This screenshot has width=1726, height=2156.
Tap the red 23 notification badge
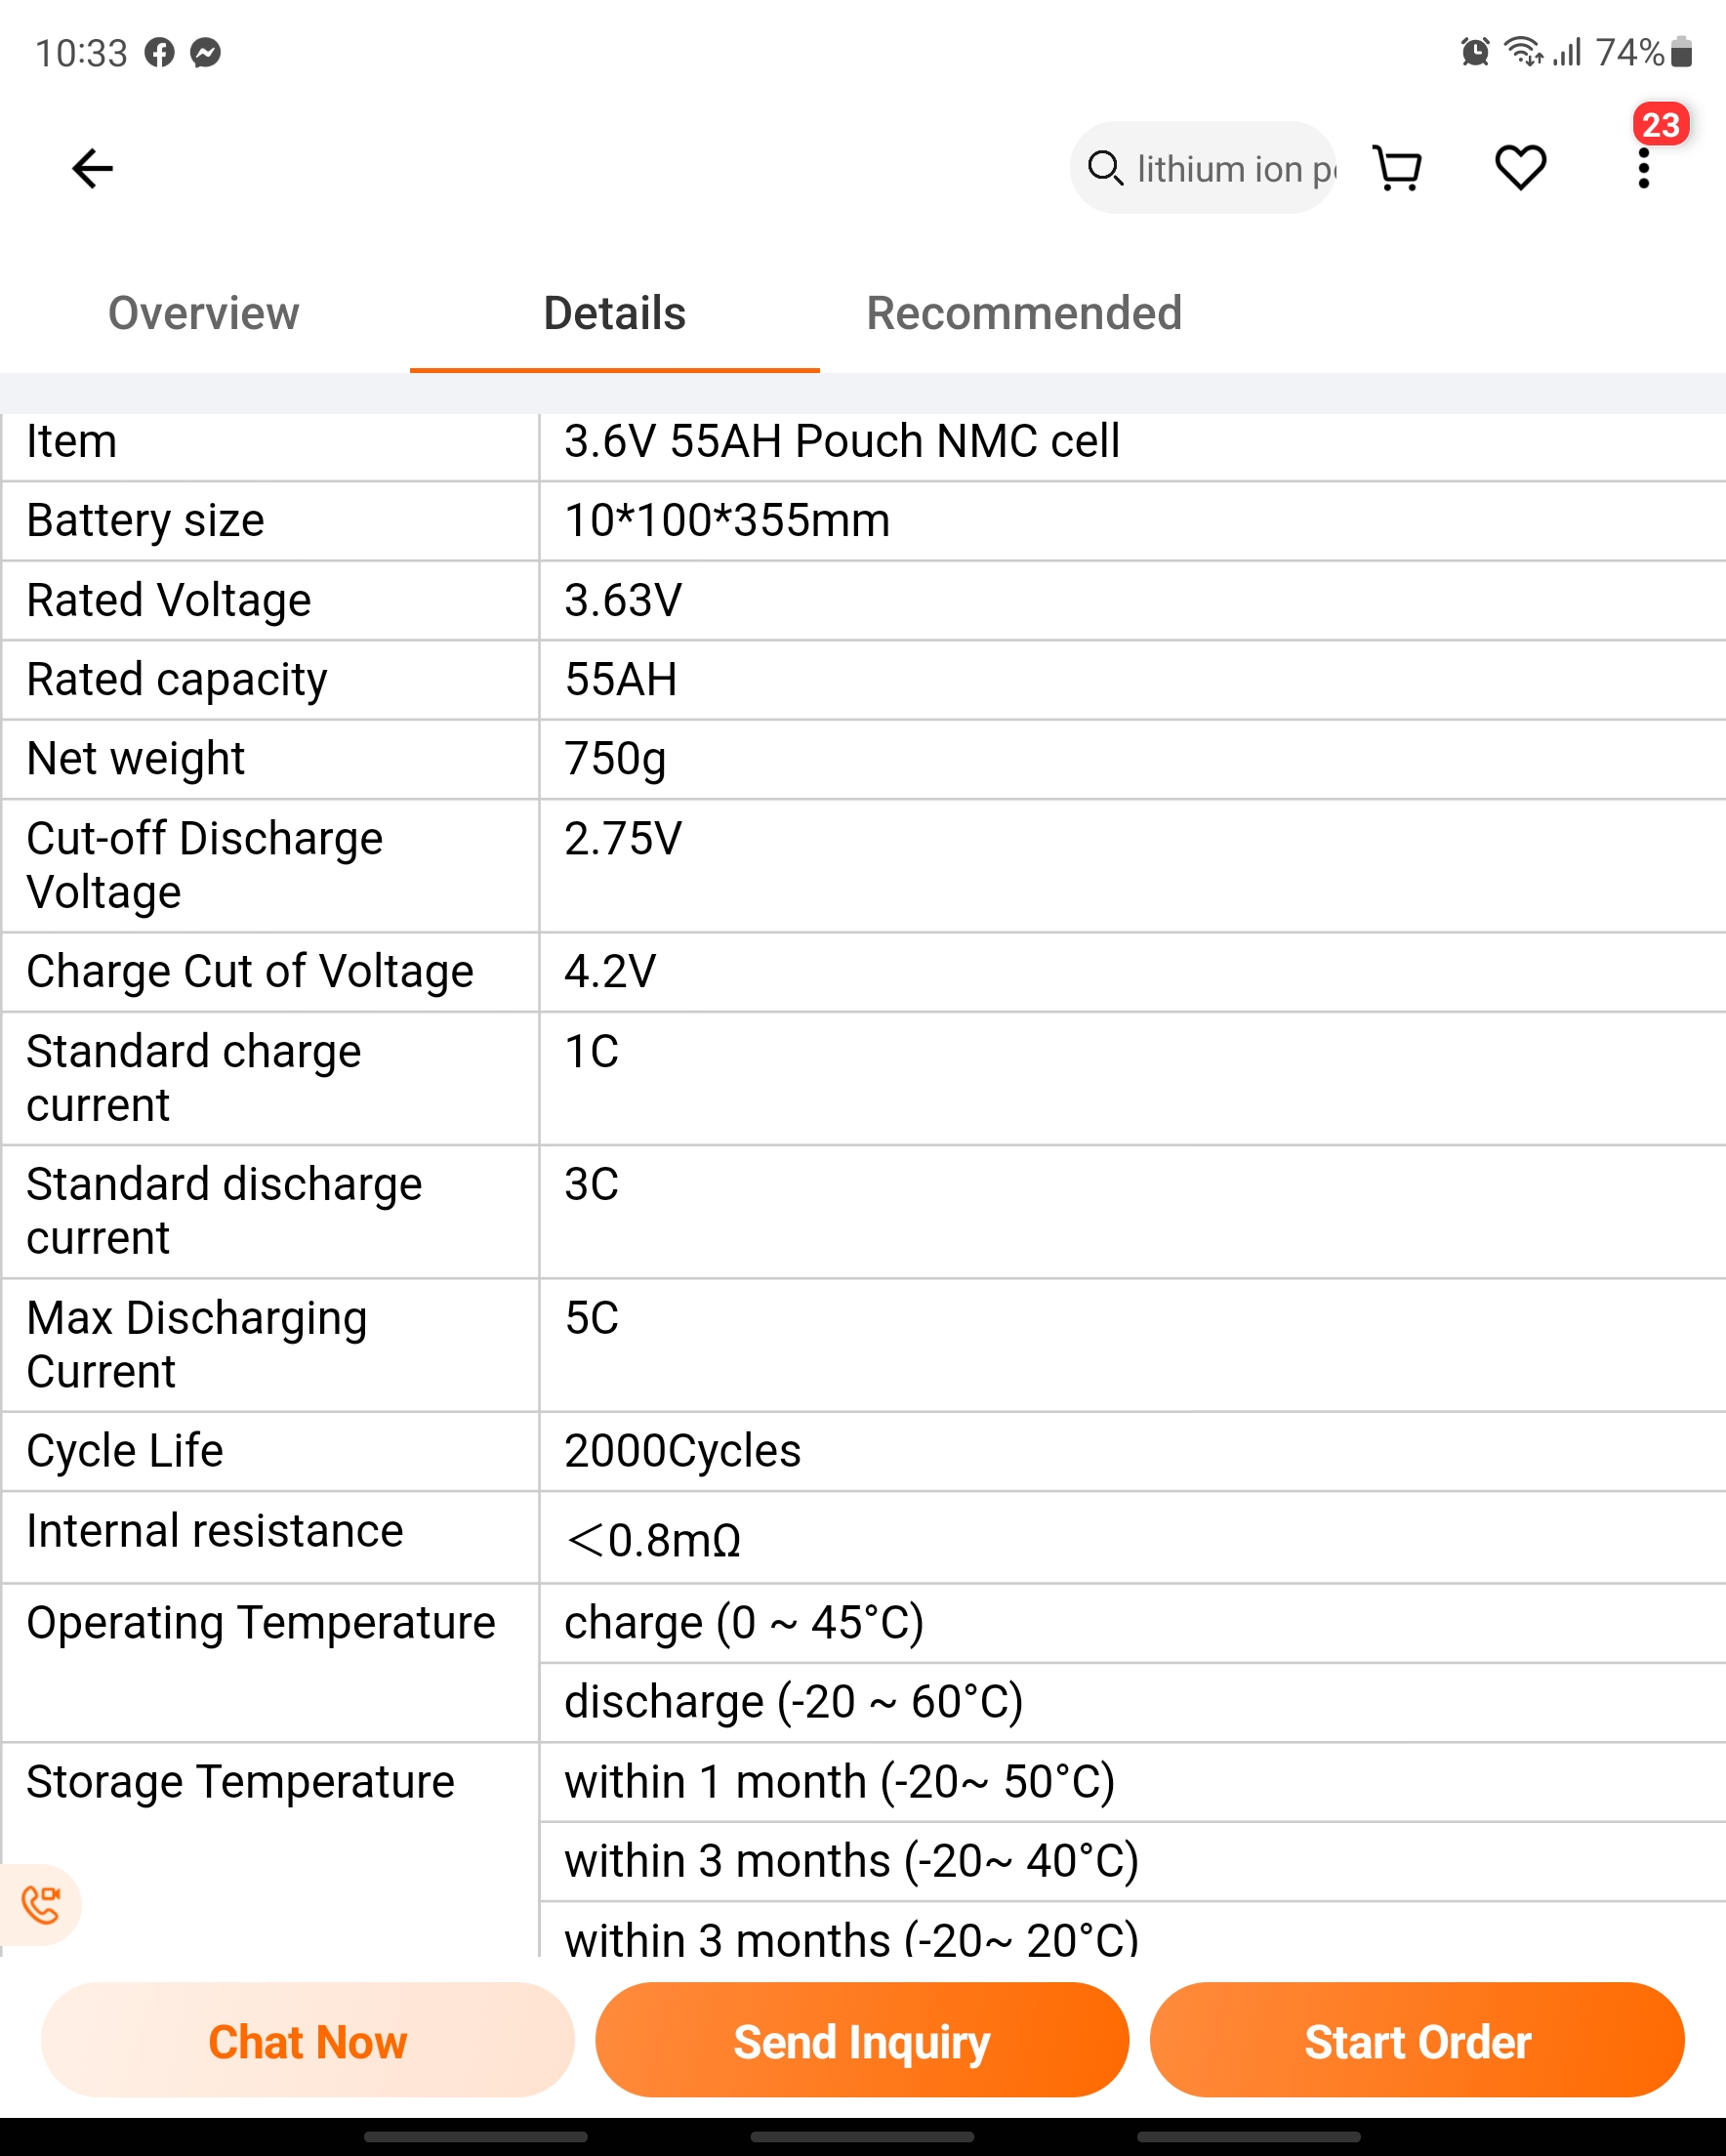[x=1661, y=124]
